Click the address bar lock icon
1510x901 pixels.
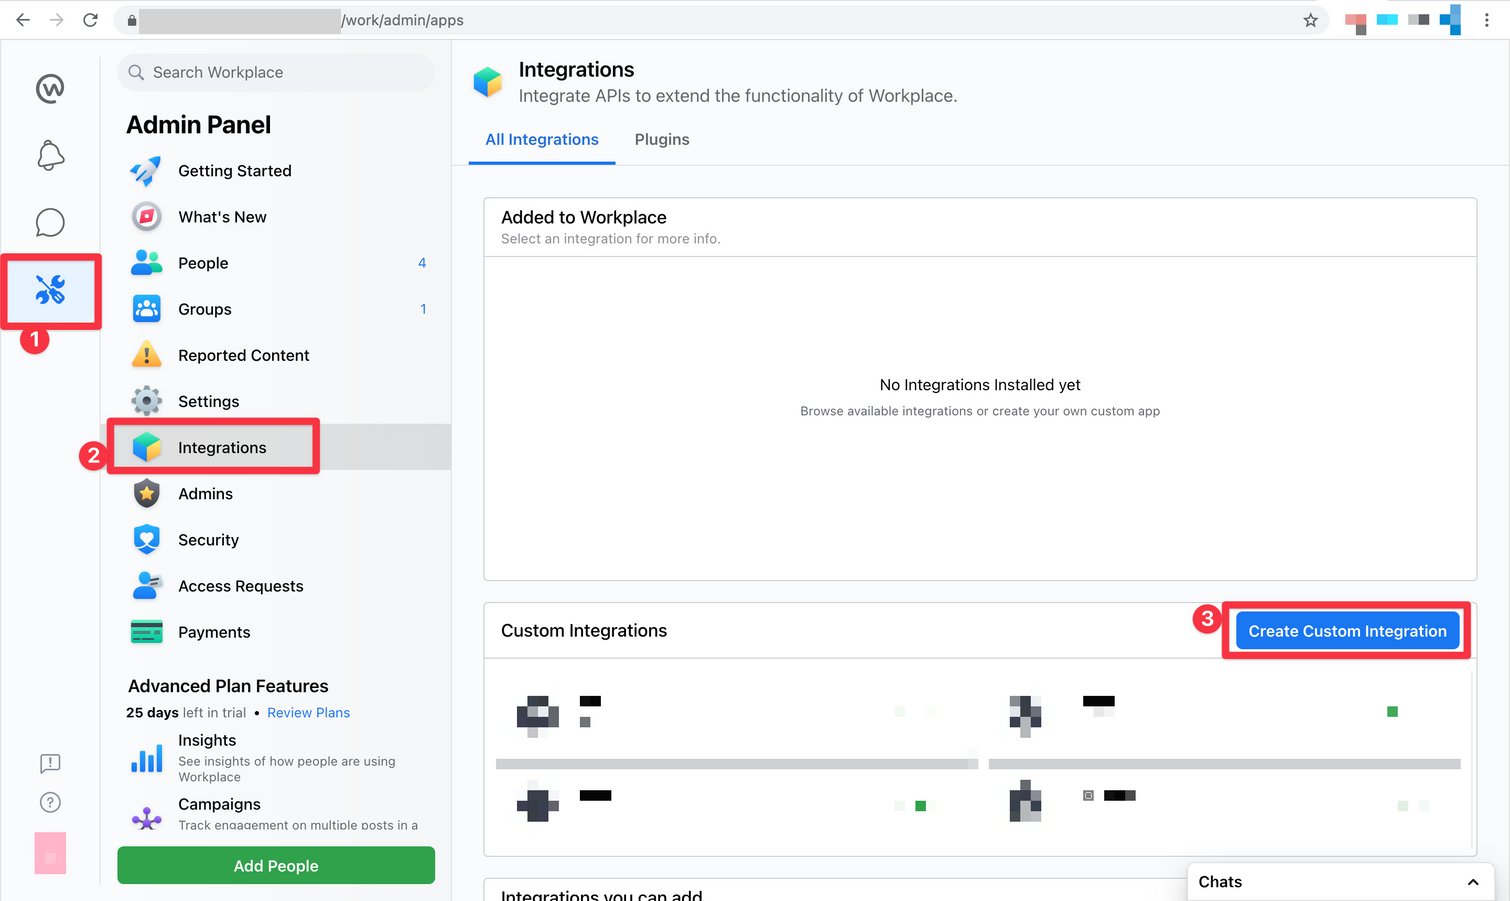pyautogui.click(x=131, y=20)
